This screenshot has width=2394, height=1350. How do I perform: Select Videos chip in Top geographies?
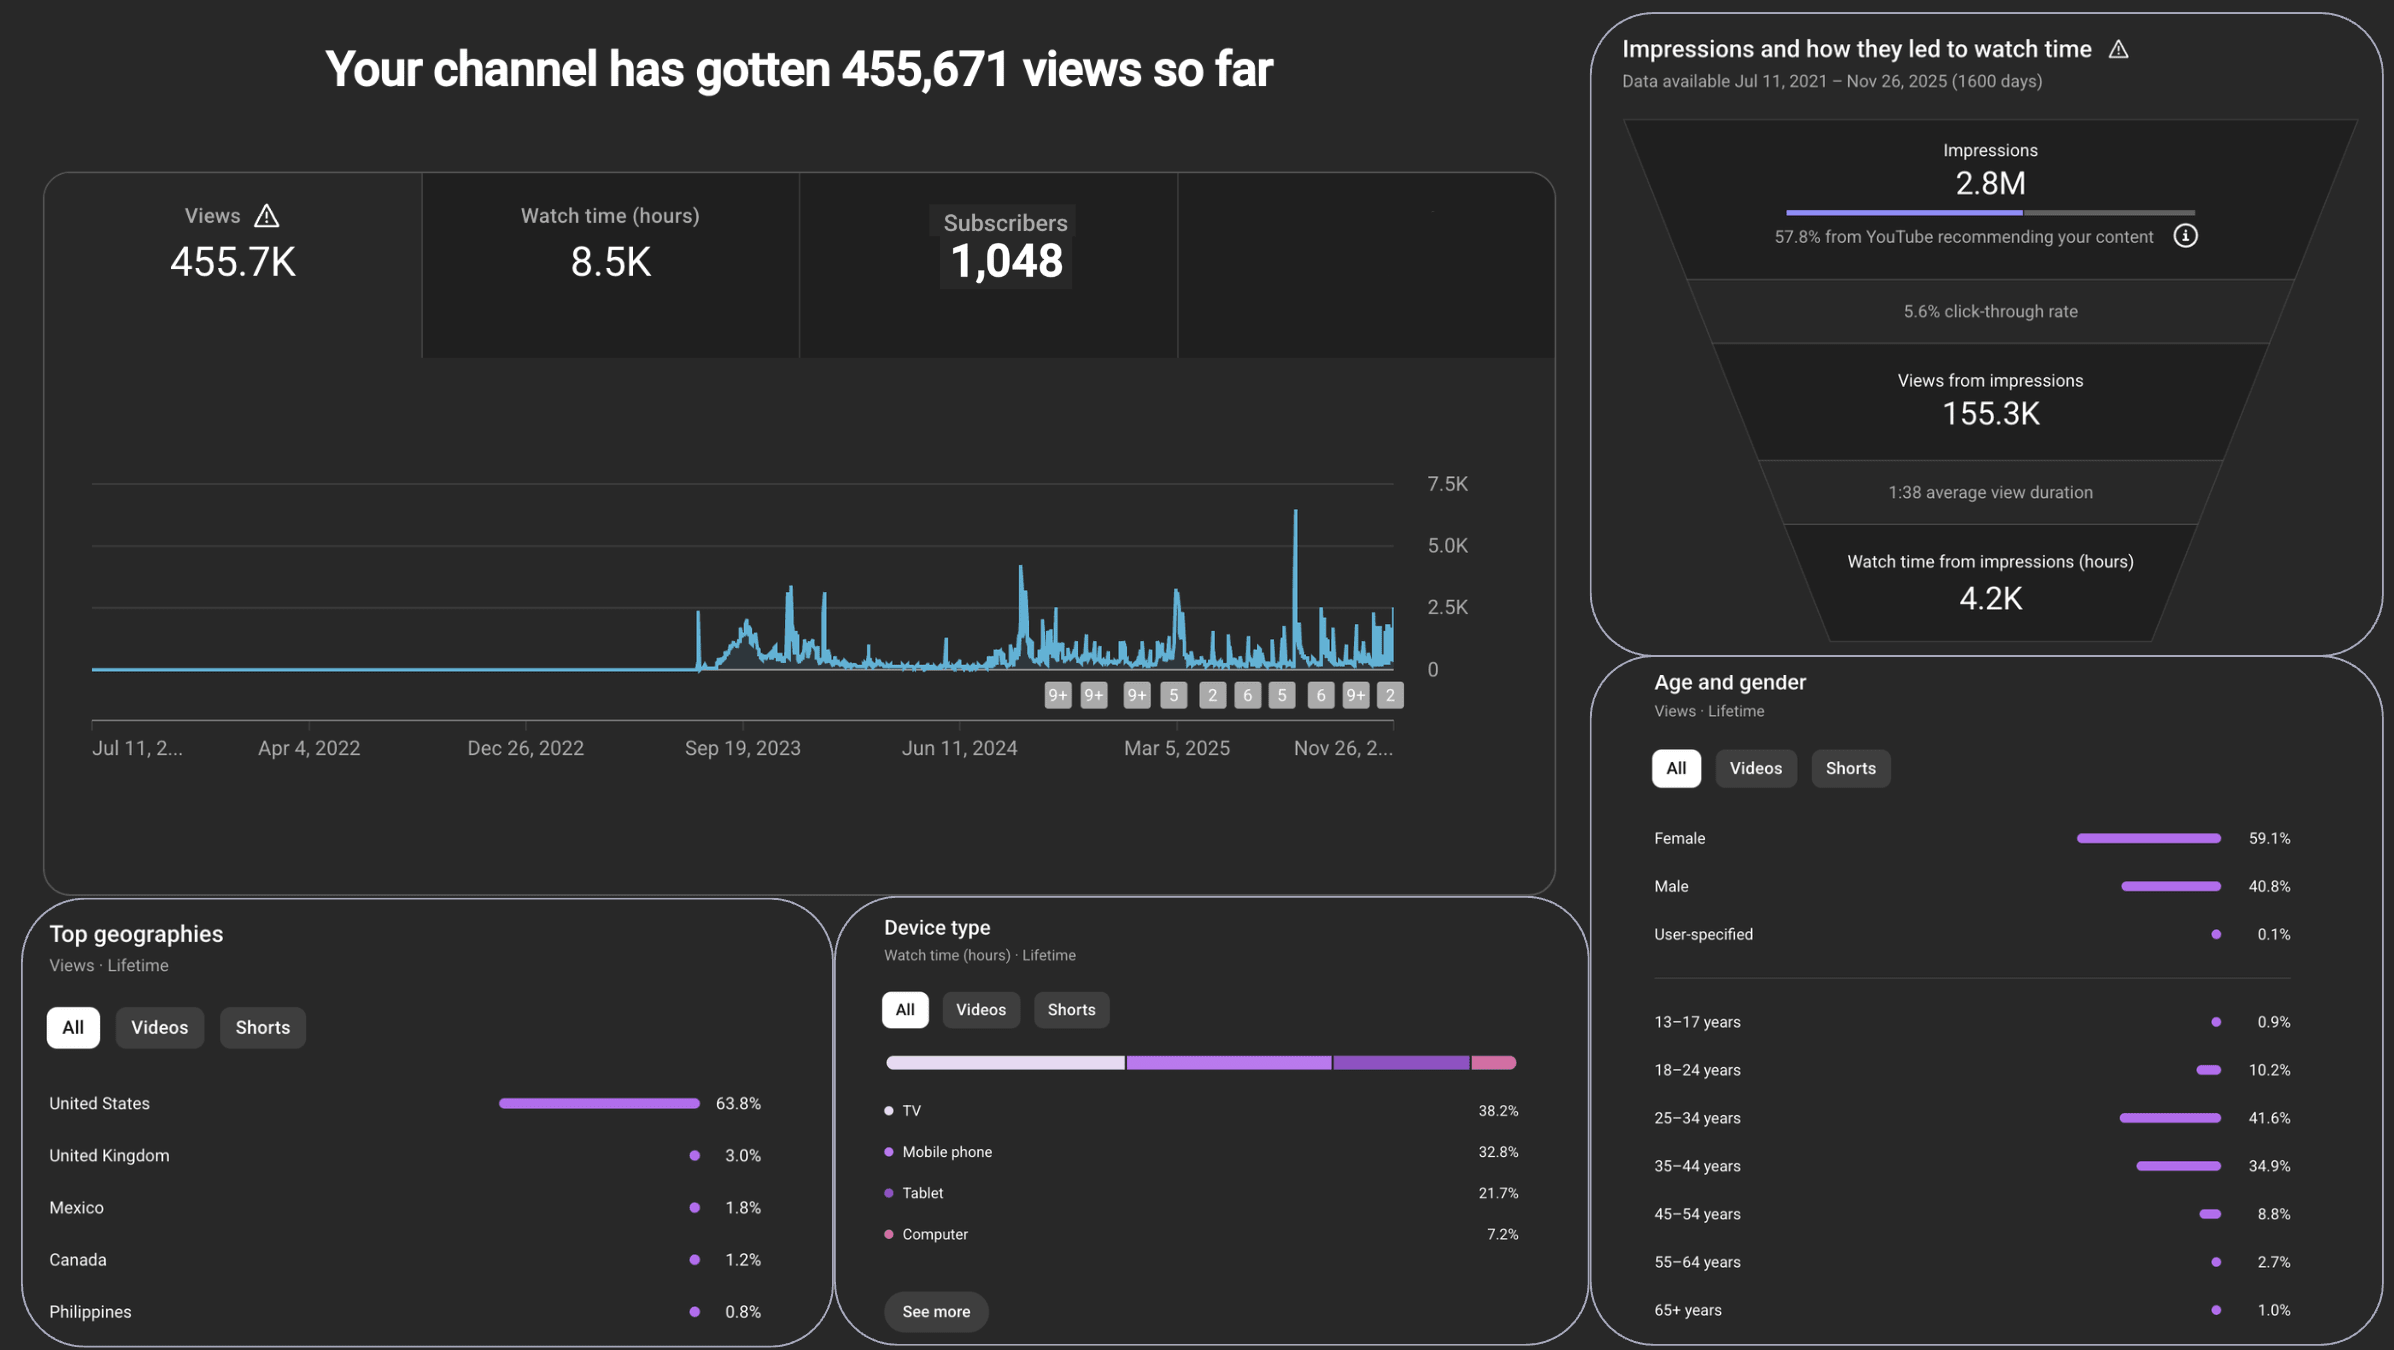[160, 1027]
